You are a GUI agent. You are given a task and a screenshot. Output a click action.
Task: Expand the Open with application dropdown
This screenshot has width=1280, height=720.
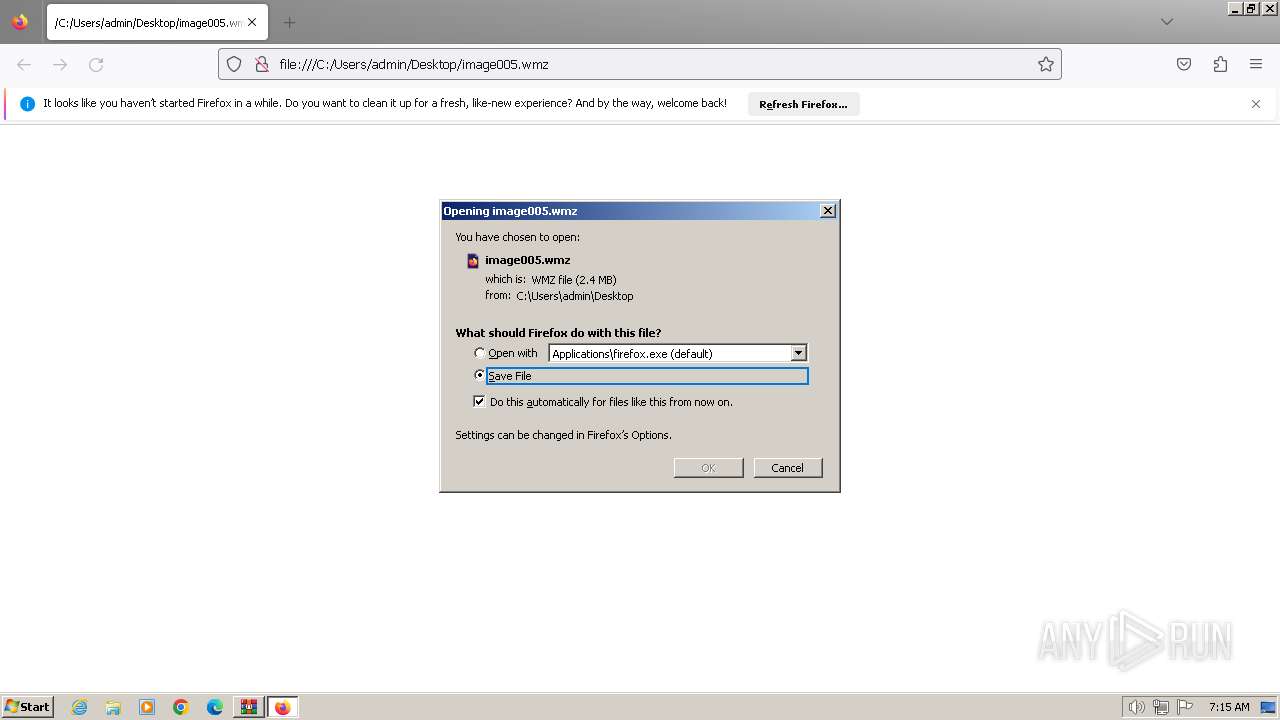coord(798,353)
